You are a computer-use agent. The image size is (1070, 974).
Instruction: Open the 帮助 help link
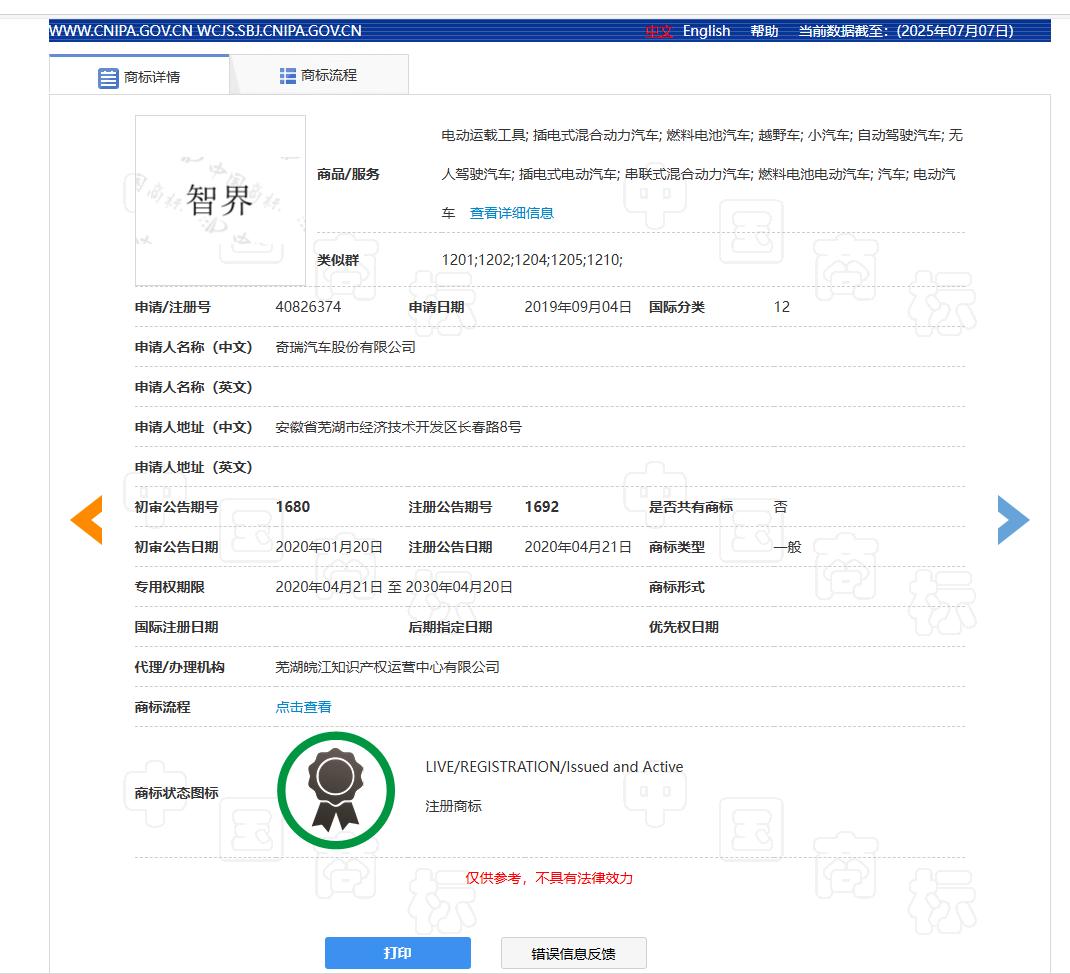(764, 31)
